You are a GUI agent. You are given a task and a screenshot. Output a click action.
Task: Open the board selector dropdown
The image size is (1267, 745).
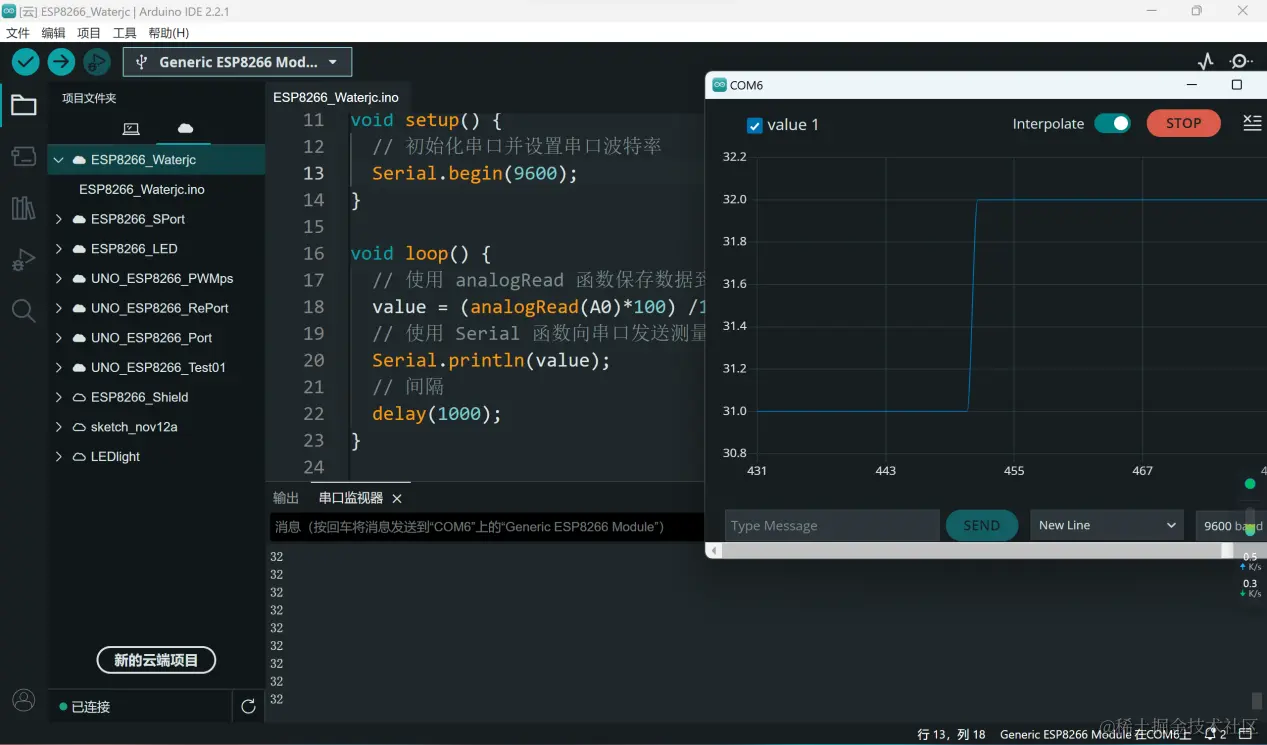click(x=238, y=62)
